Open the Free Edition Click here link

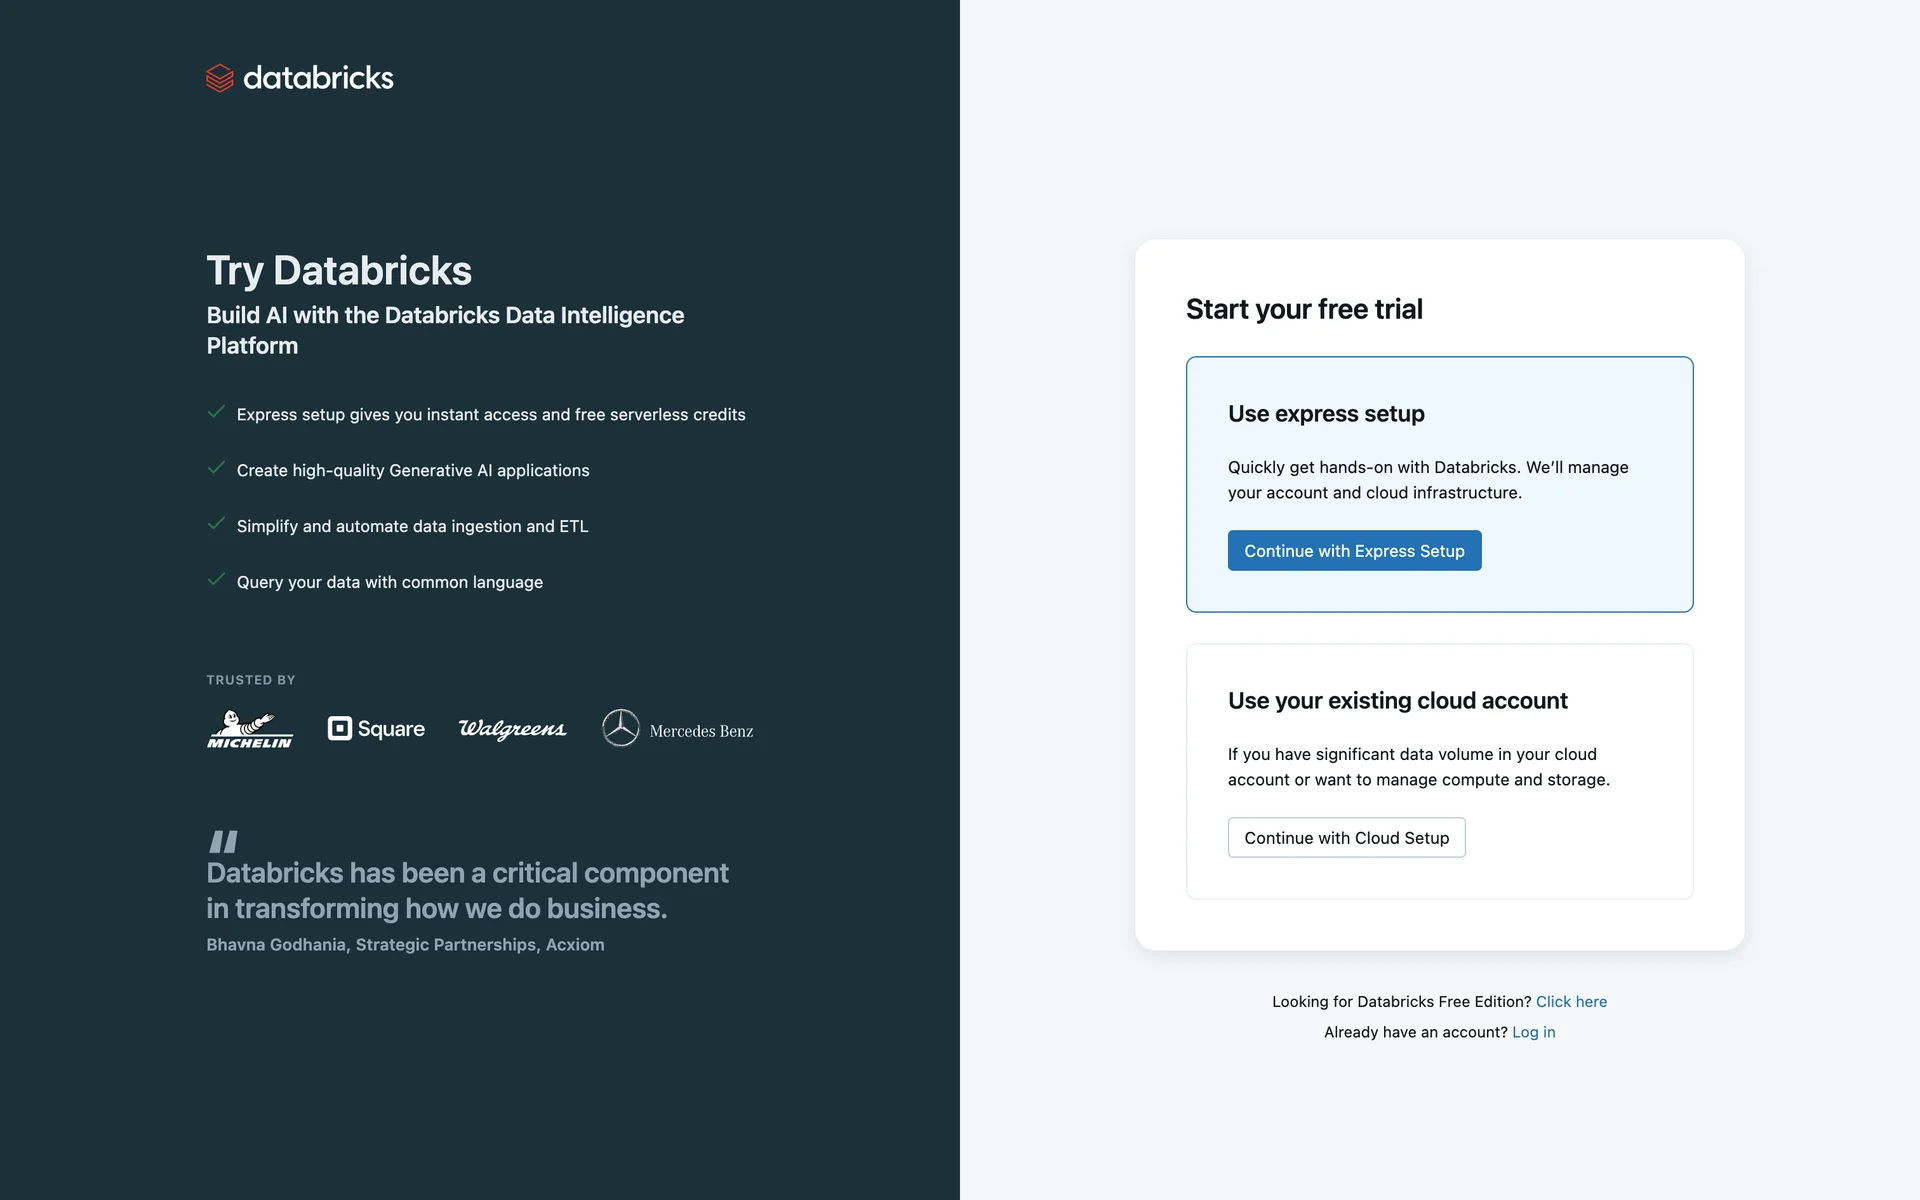1571,1001
